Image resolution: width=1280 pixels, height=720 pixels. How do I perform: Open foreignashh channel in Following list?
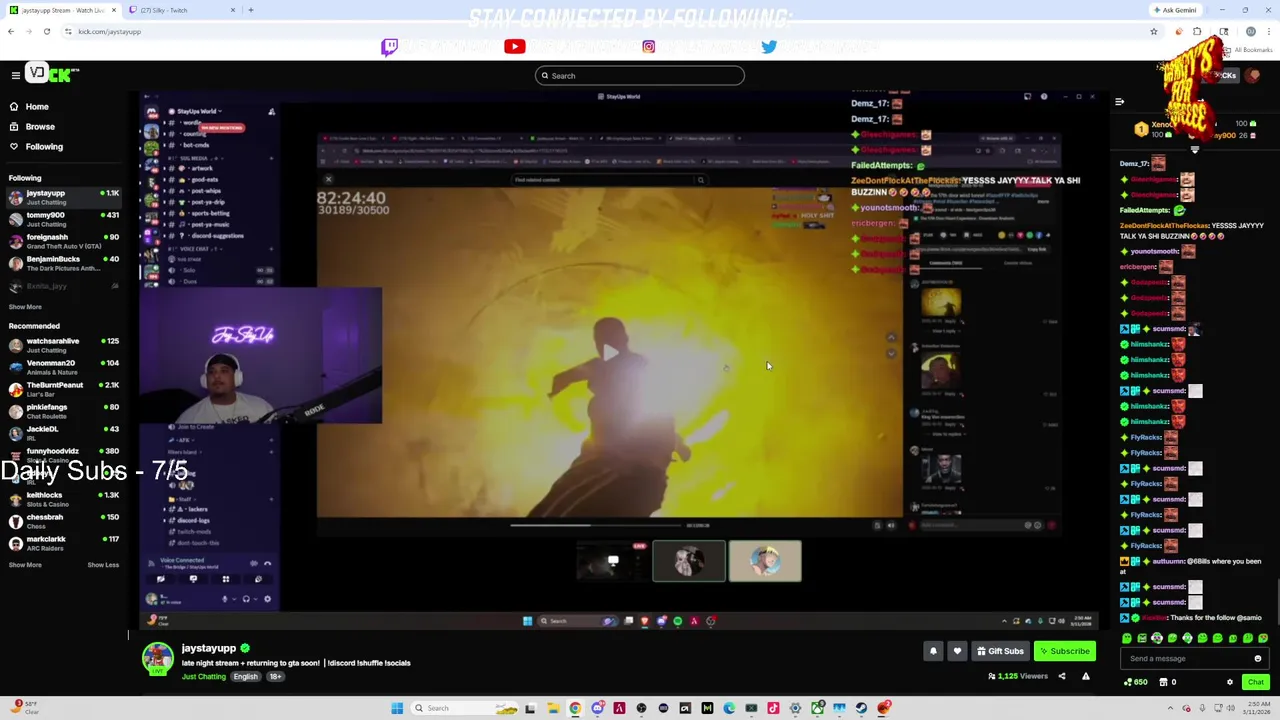tap(63, 241)
